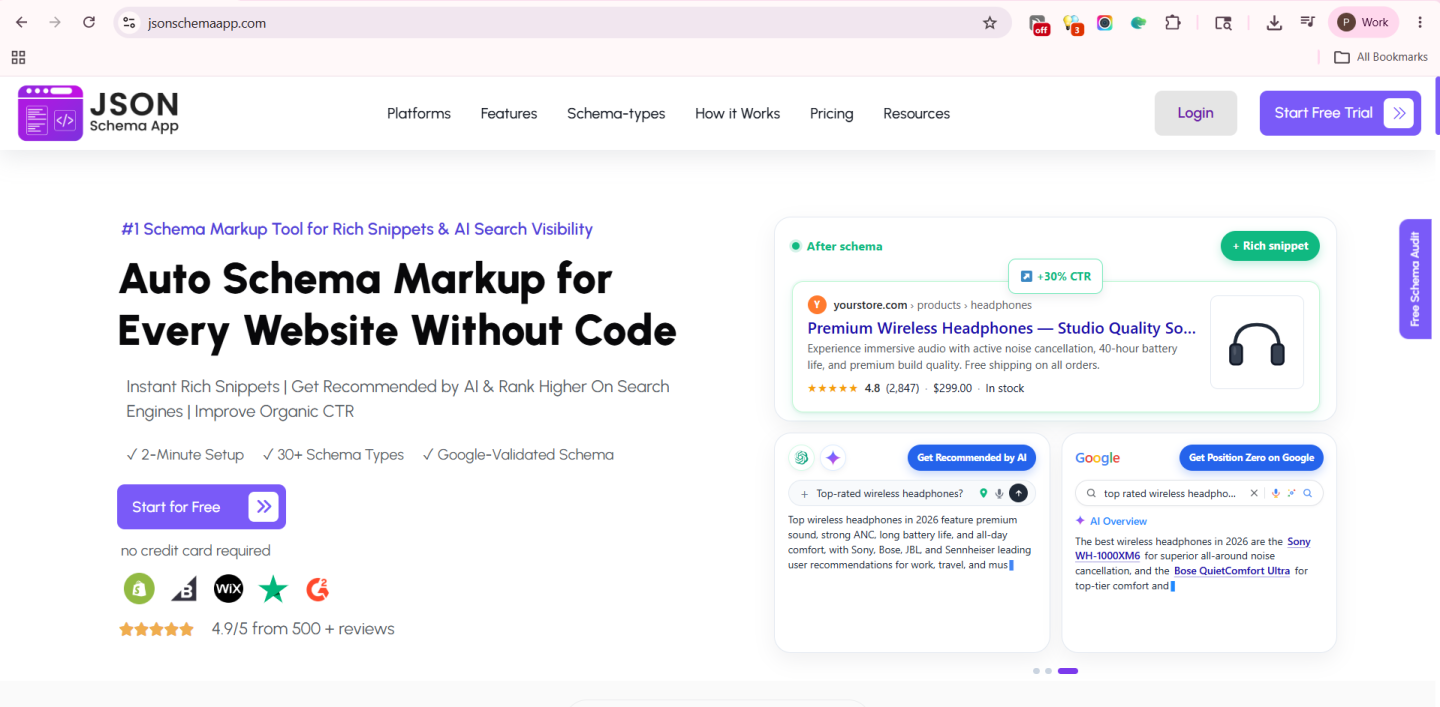Click the Shopify logo icon
Viewport: 1440px width, 707px height.
(x=139, y=588)
